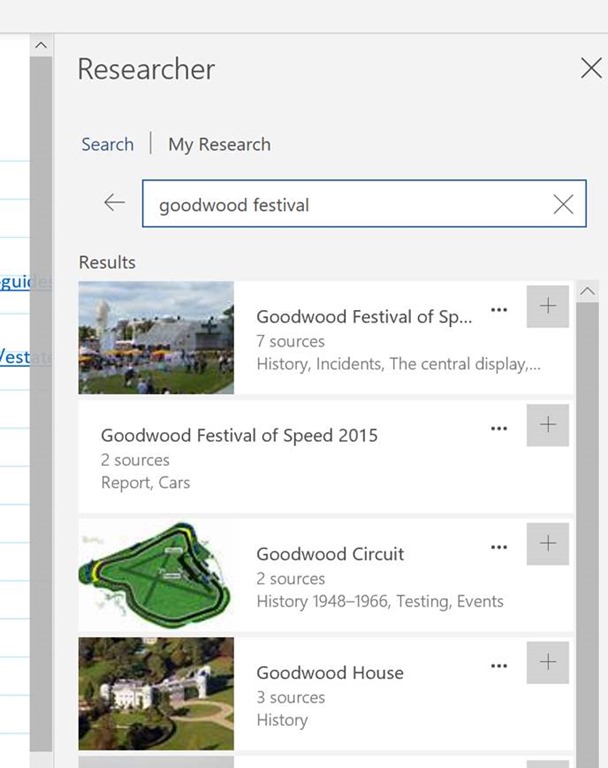
Task: Click the document scrollbar up arrow
Action: click(41, 46)
